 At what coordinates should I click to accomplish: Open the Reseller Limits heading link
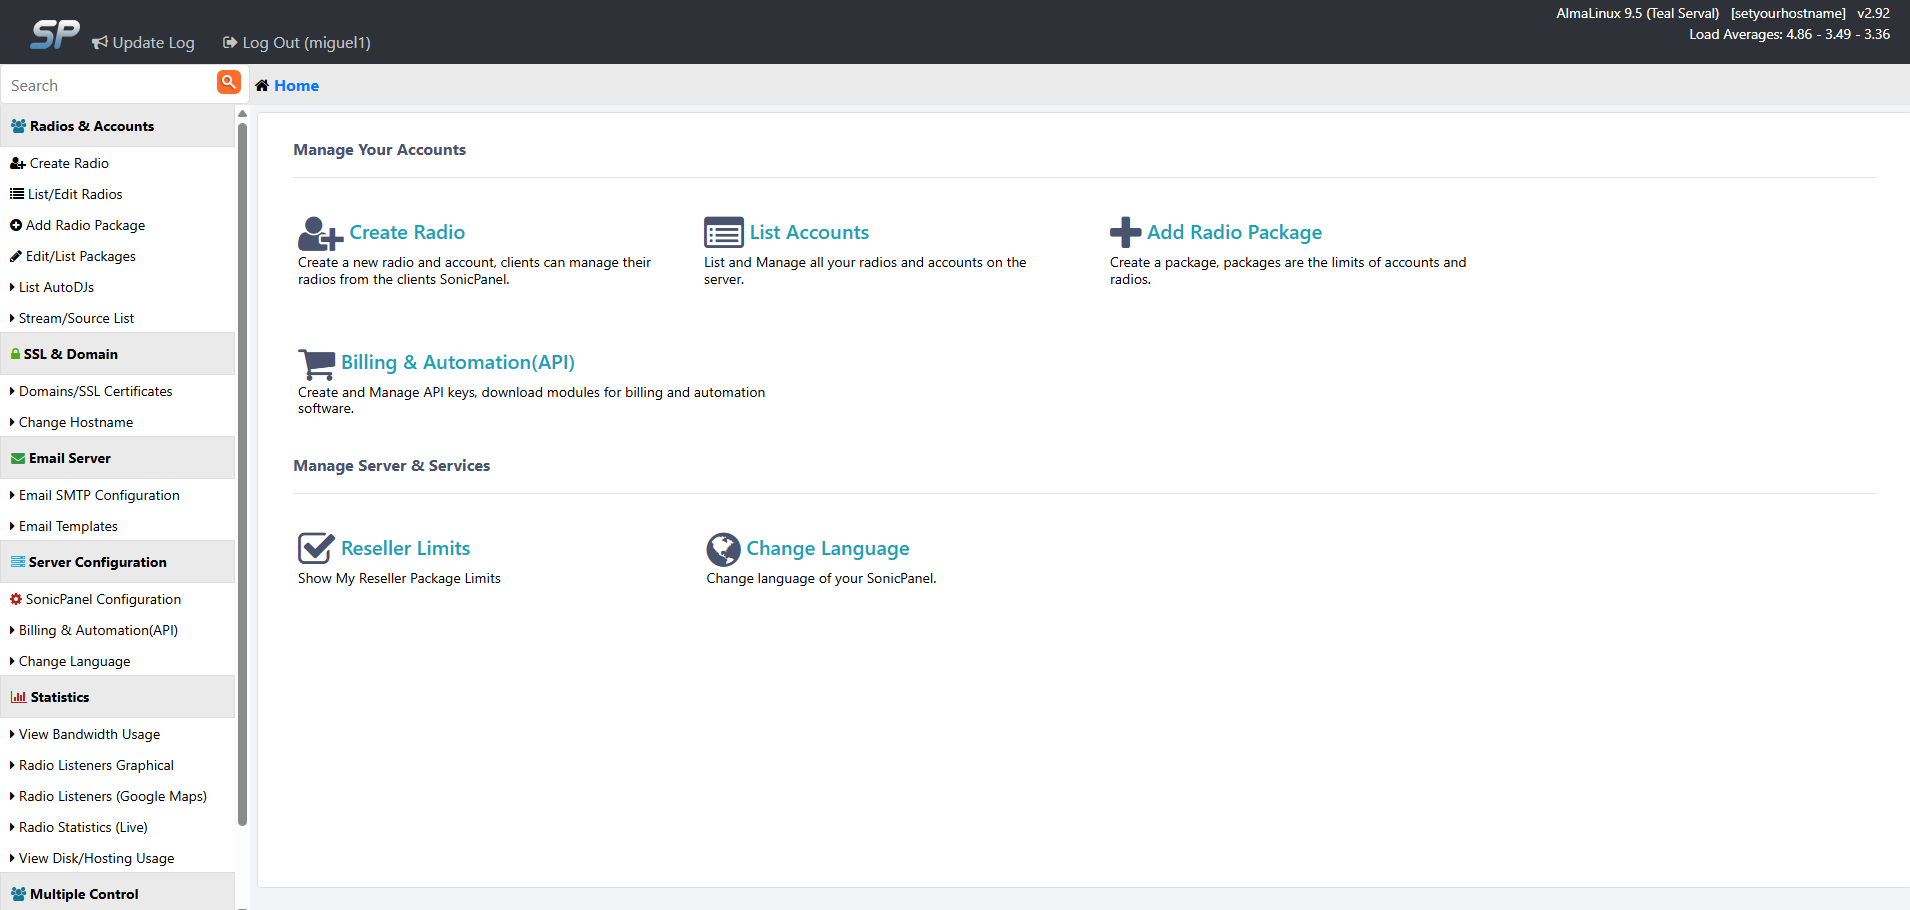[405, 548]
